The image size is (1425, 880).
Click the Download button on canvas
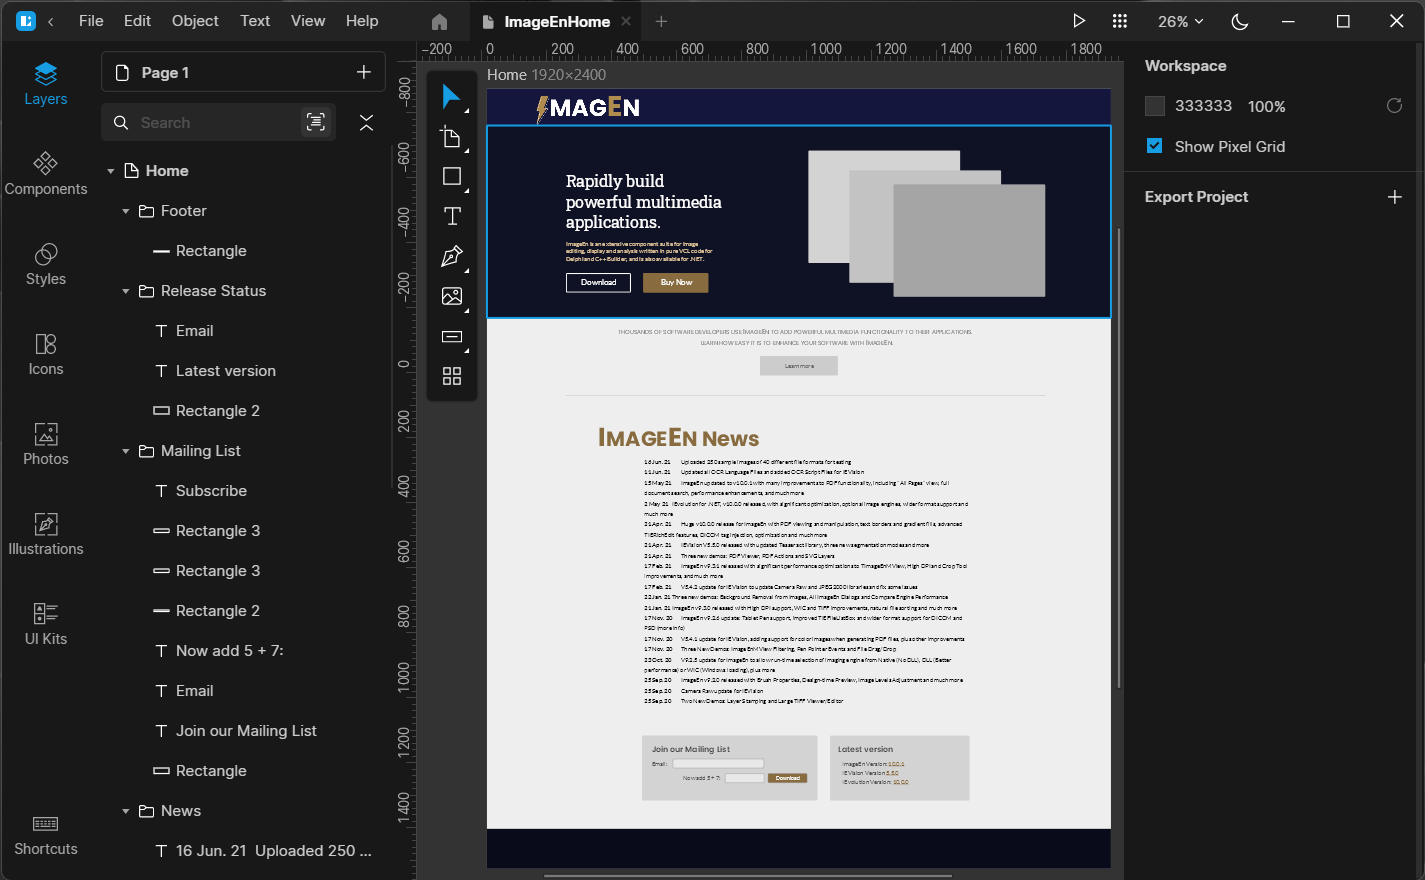pos(598,283)
